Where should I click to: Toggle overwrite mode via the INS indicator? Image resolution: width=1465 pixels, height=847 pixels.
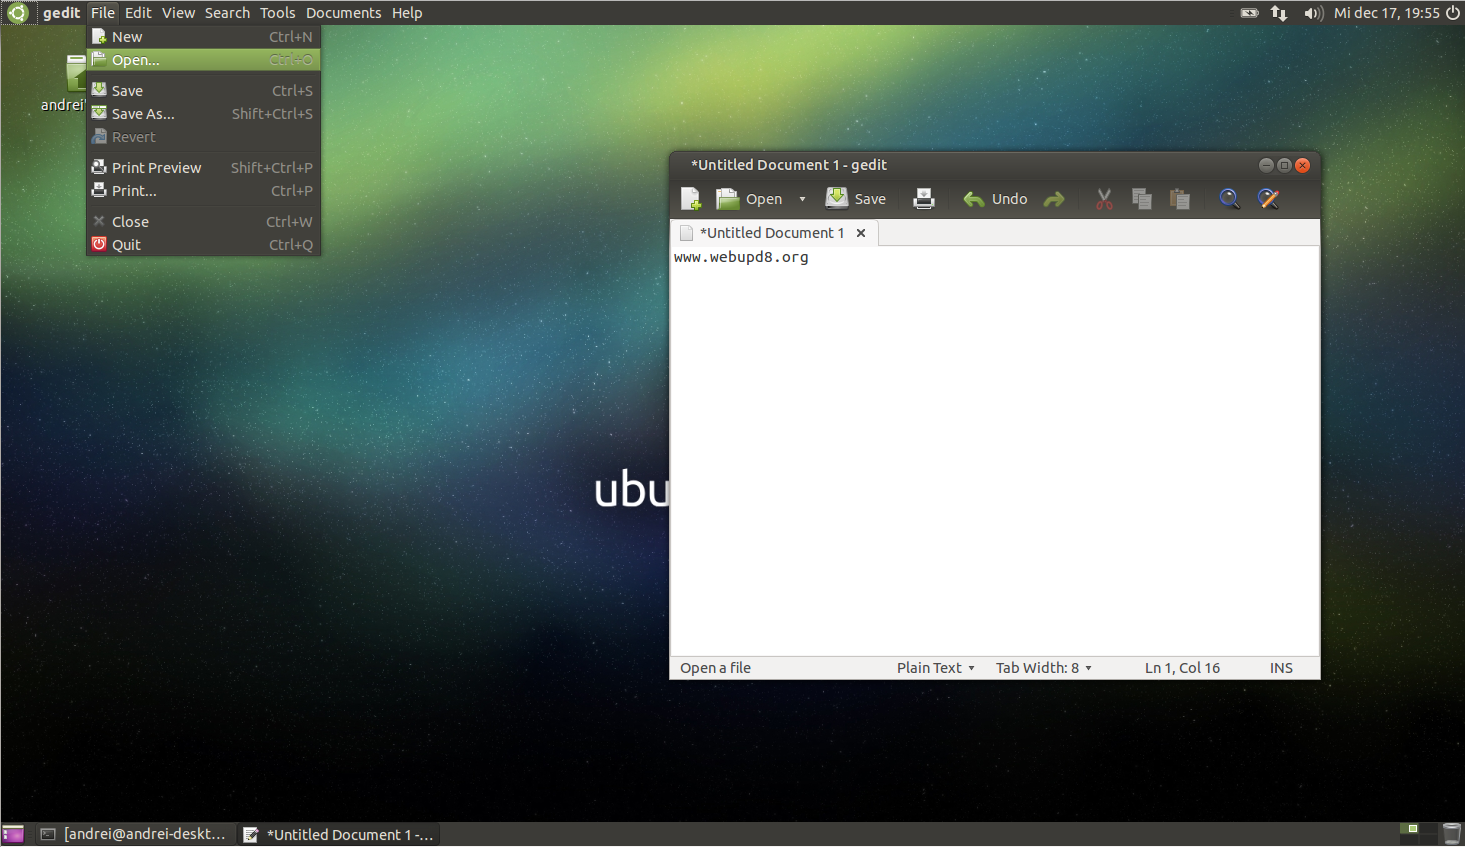coord(1280,667)
